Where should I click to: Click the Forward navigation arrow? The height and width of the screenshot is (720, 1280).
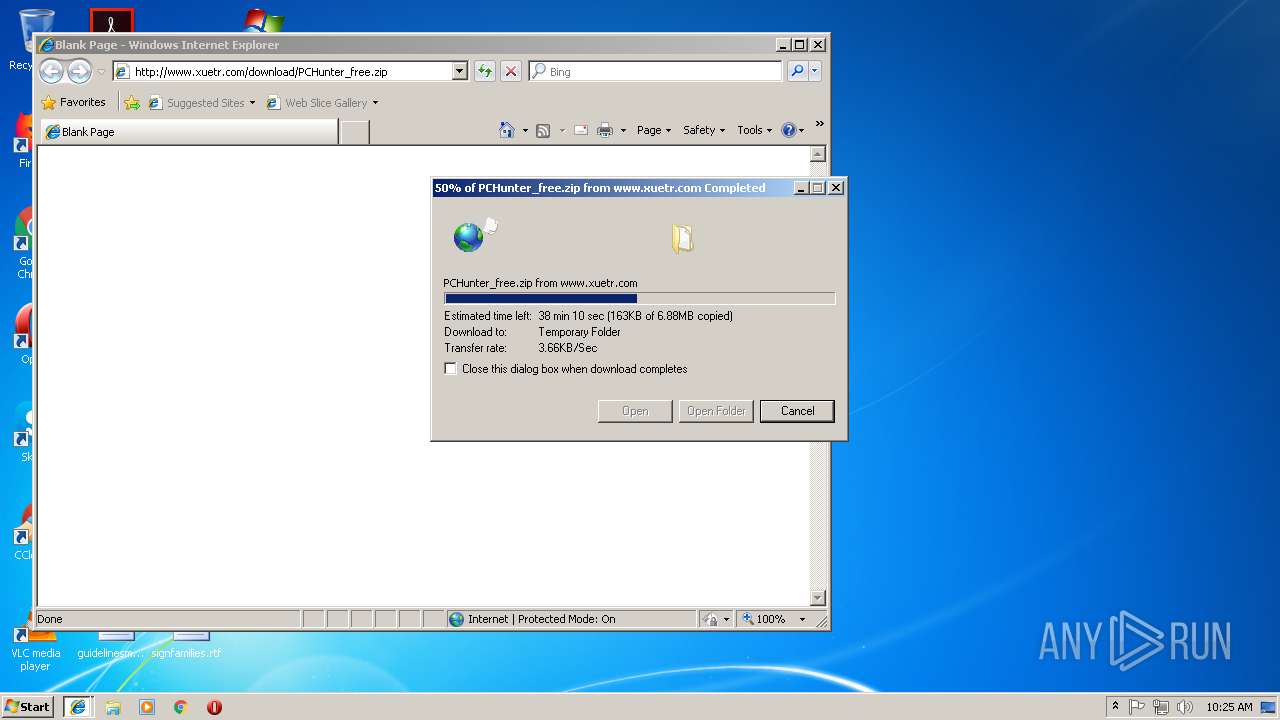(x=79, y=71)
